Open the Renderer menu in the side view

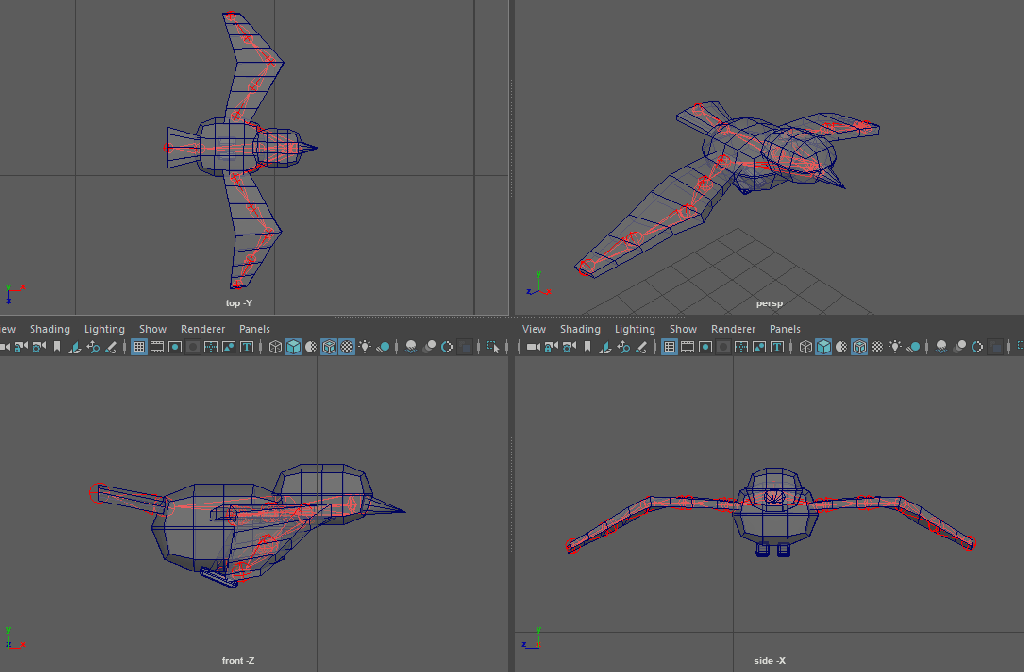pyautogui.click(x=733, y=329)
